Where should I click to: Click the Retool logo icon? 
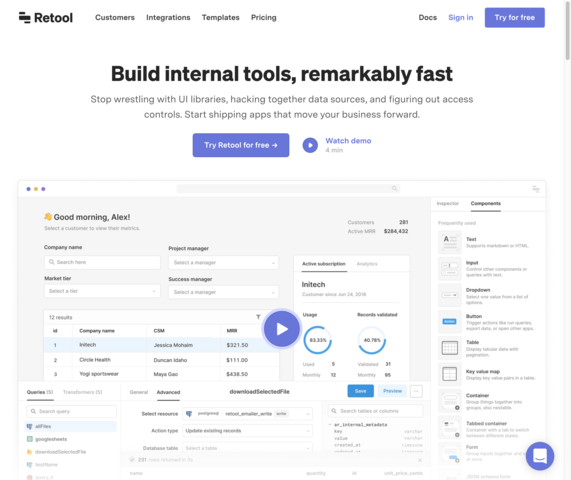[x=25, y=17]
